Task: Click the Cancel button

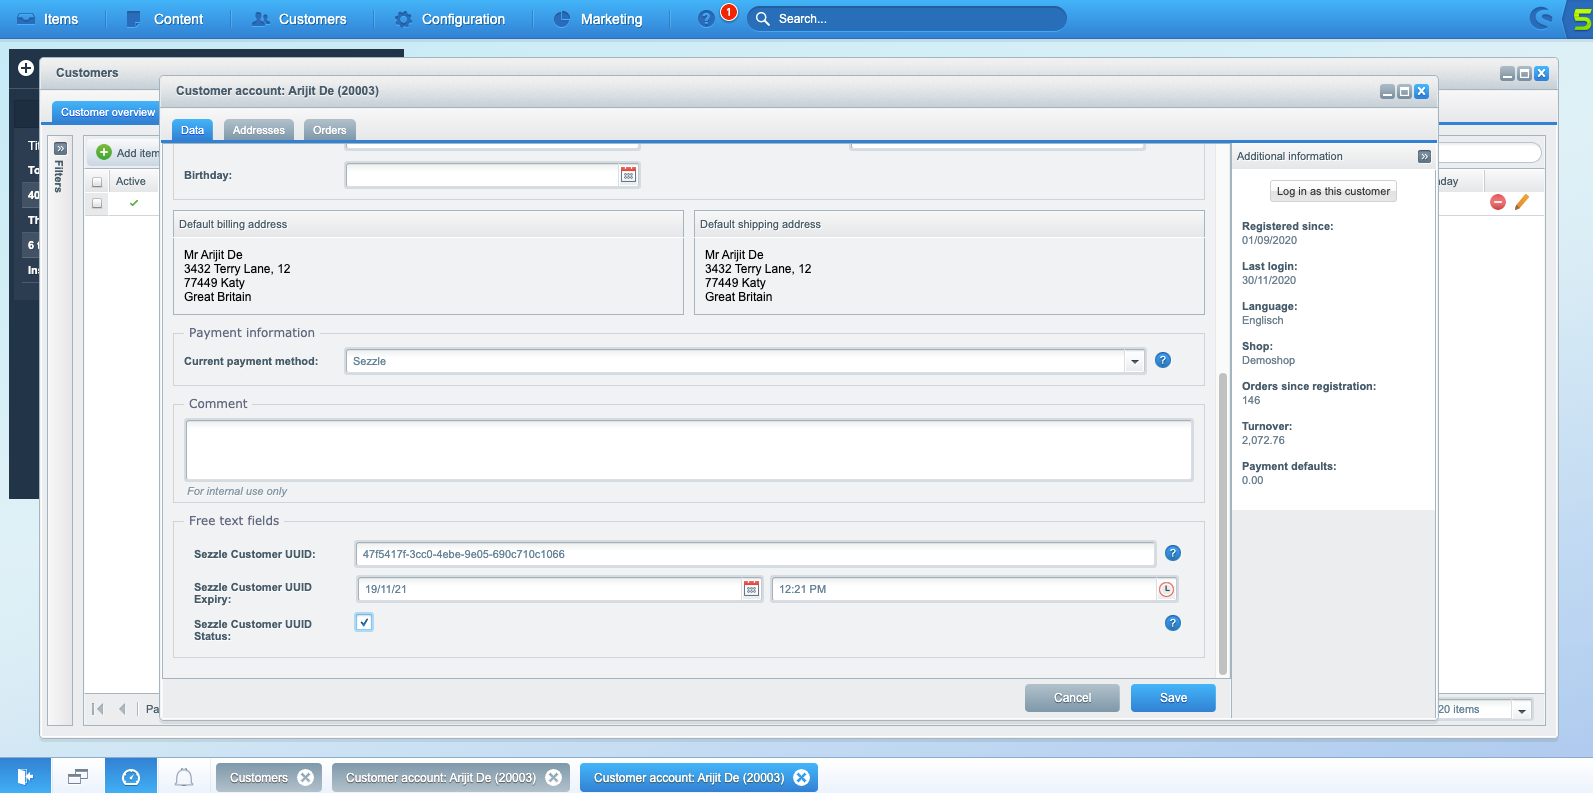Action: (1072, 698)
